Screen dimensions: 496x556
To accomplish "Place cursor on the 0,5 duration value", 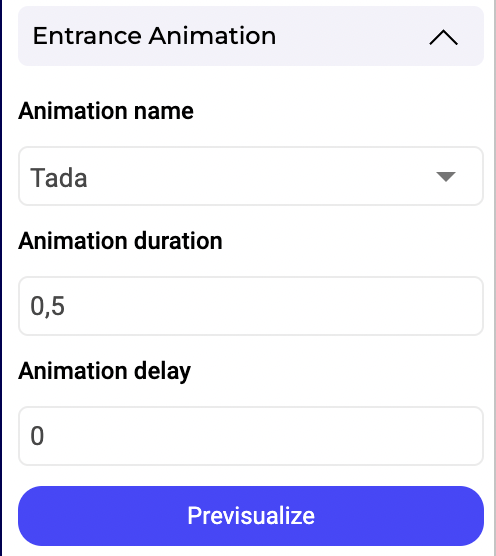I will (x=48, y=306).
